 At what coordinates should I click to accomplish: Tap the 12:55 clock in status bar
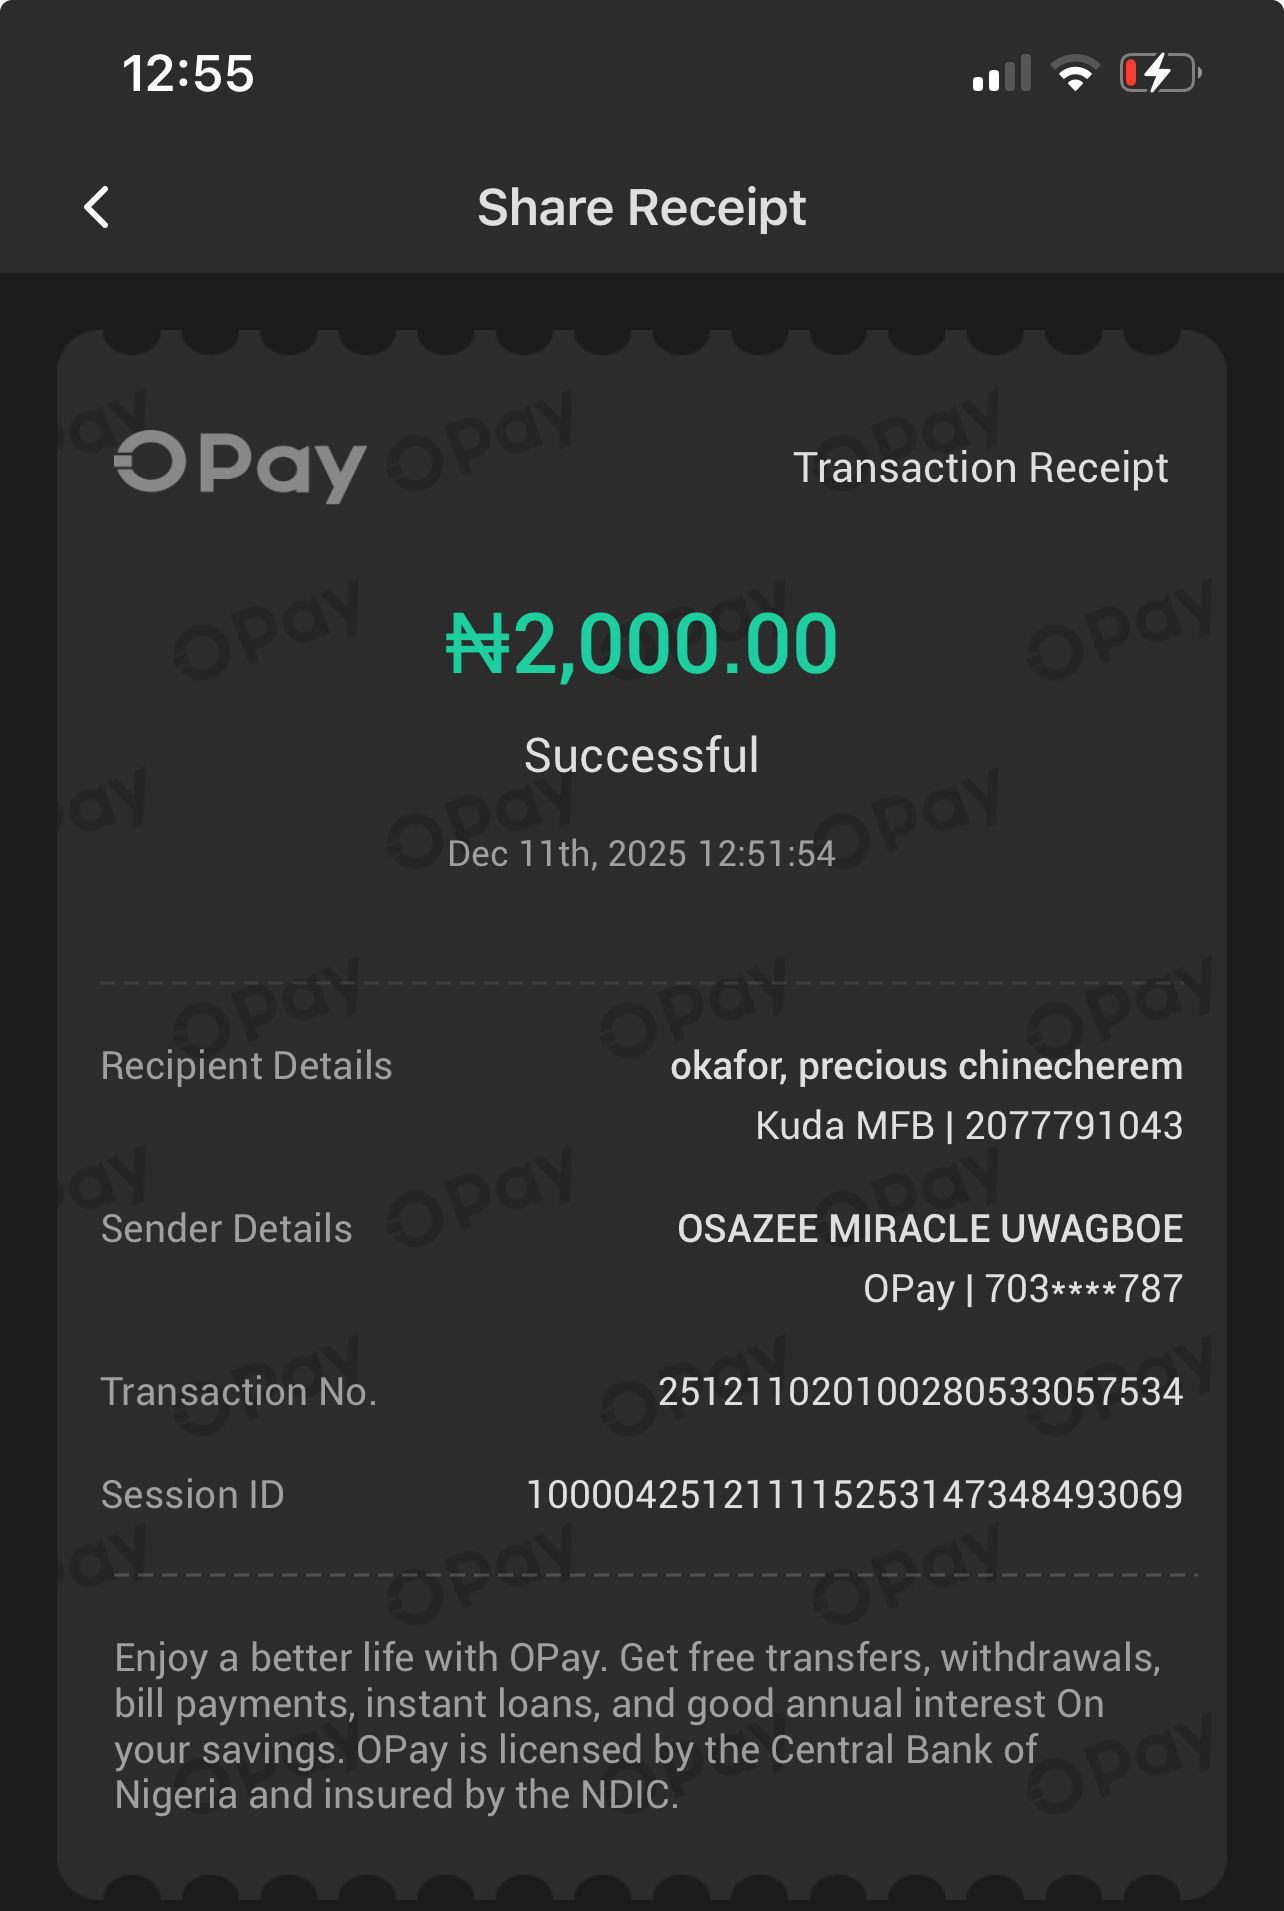pos(188,74)
